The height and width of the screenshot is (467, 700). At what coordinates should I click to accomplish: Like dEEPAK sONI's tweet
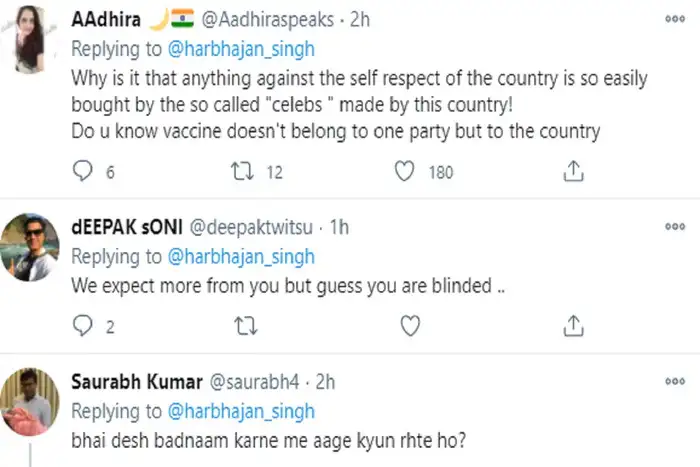pos(408,325)
